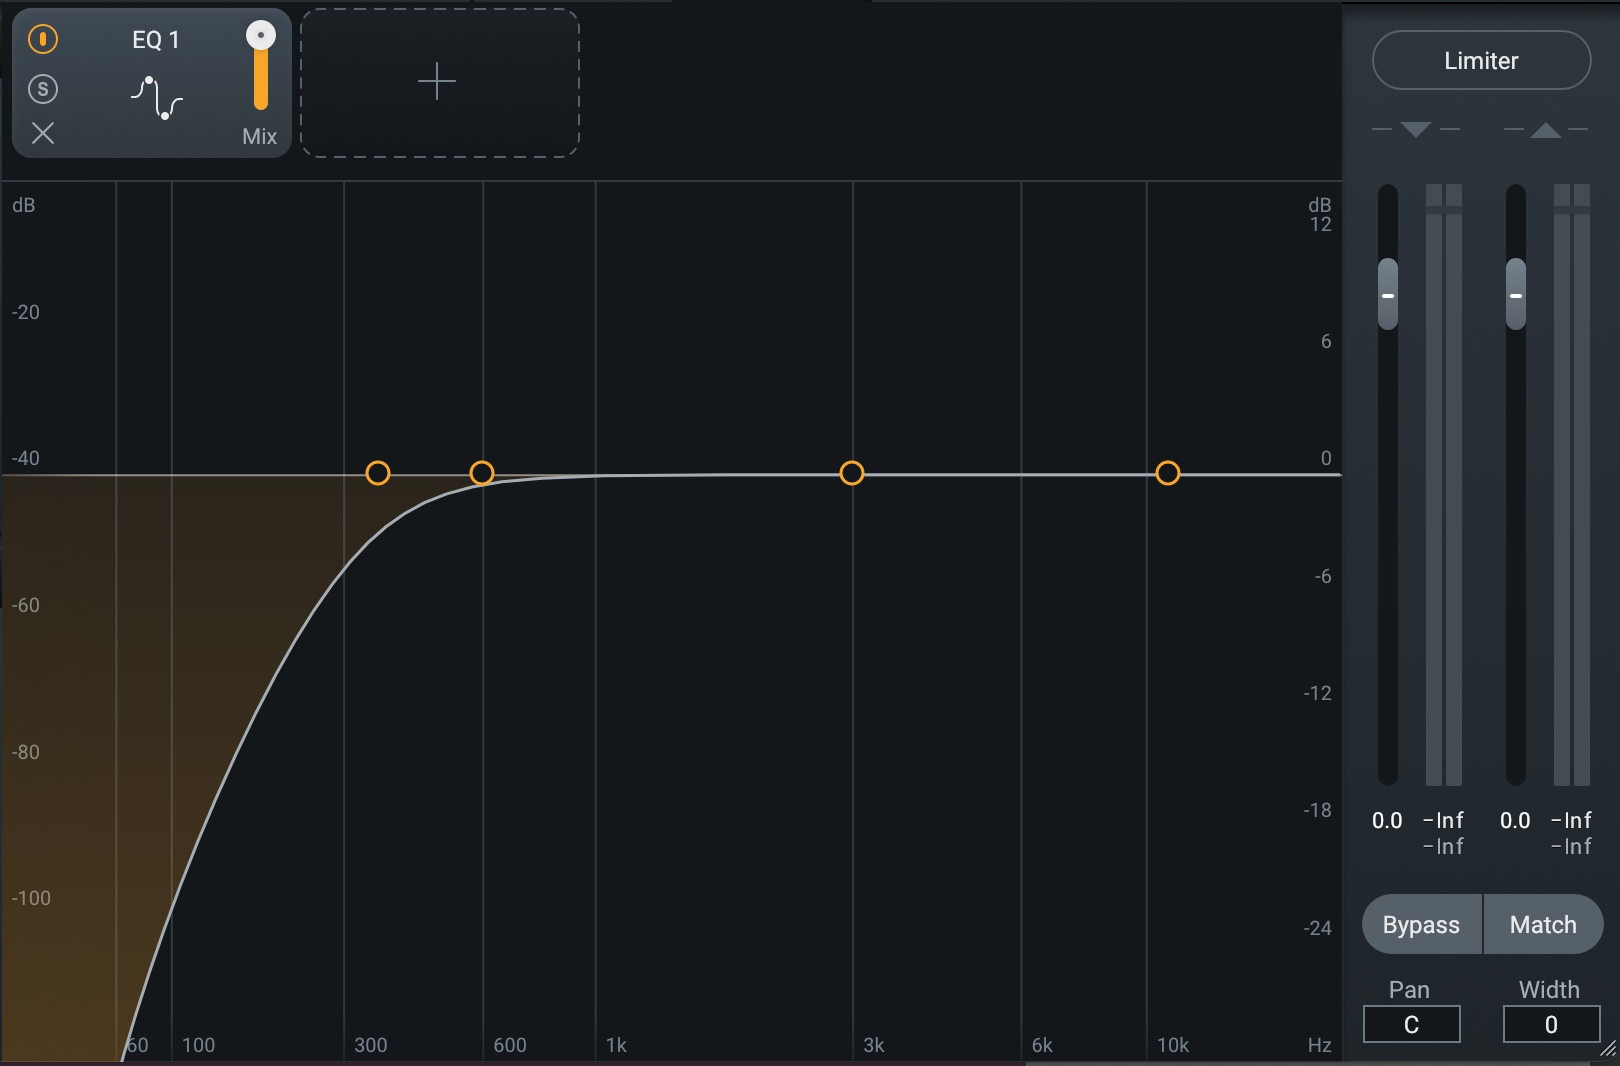Click the output gain up-arrow icon
This screenshot has width=1620, height=1066.
[1544, 130]
